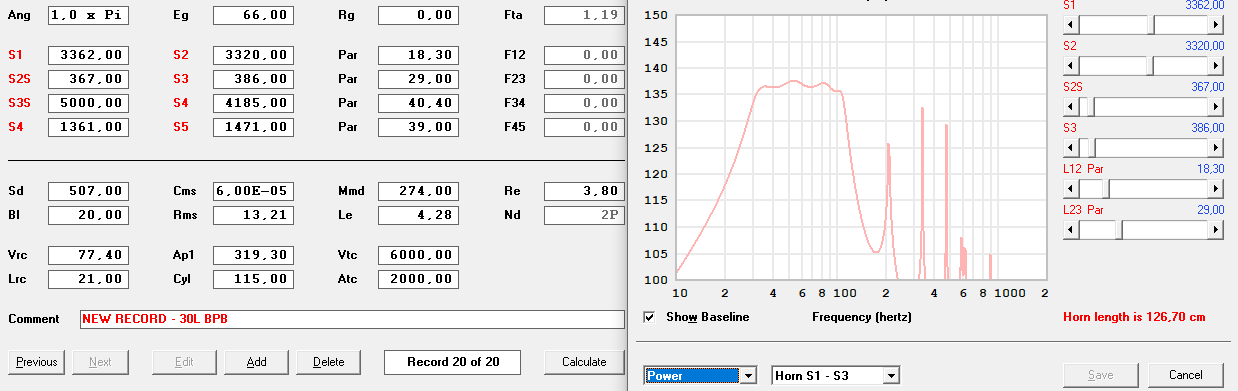Click the Re input field 3,80

584,191
